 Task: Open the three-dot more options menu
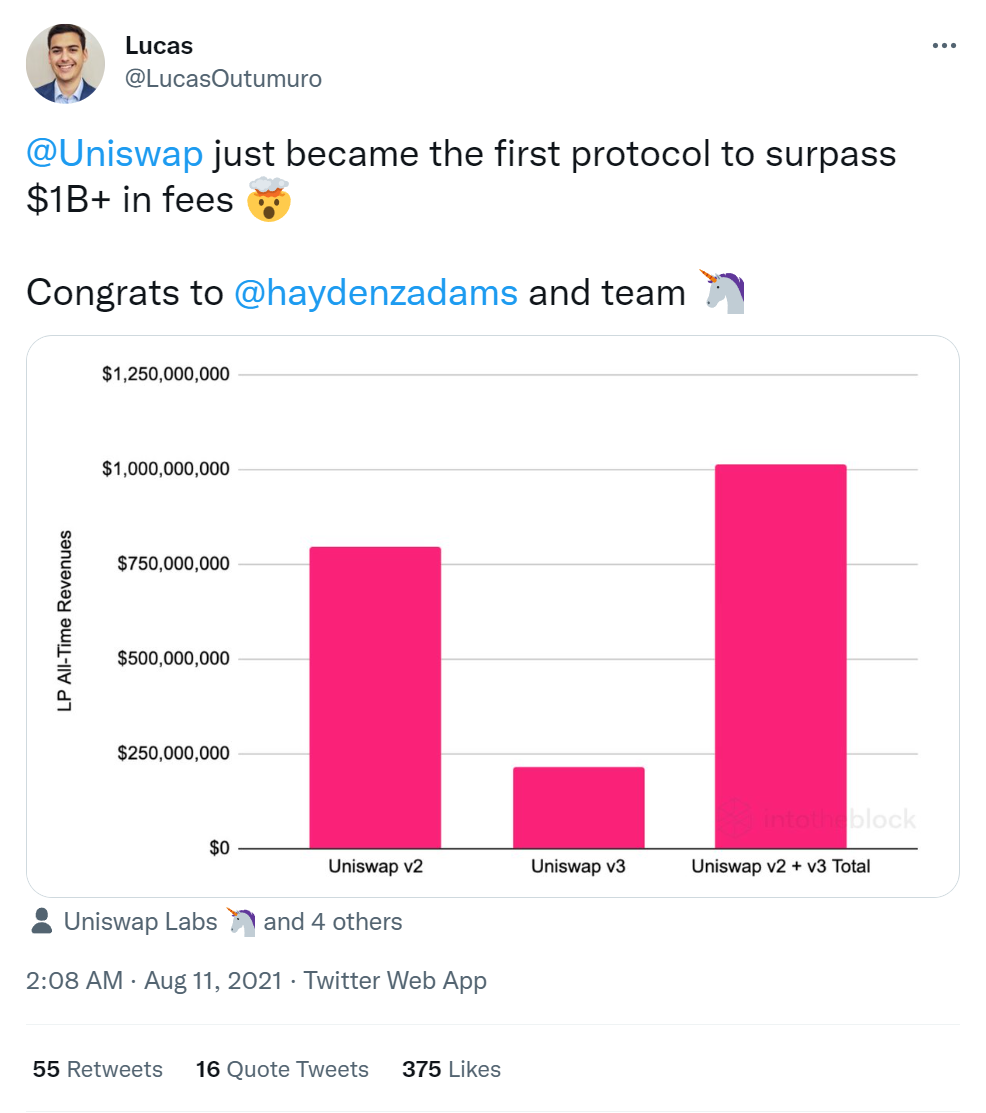[x=944, y=46]
